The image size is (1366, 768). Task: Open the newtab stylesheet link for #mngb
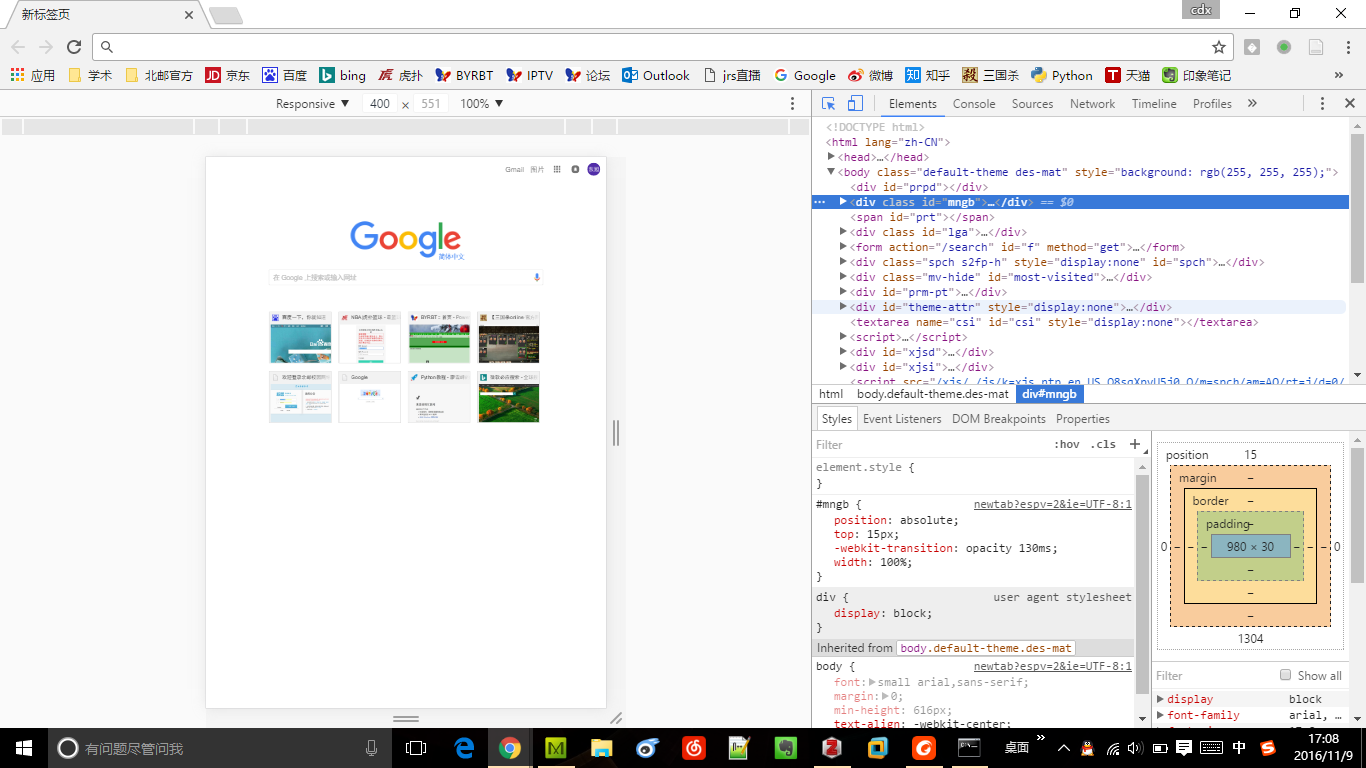point(1052,505)
